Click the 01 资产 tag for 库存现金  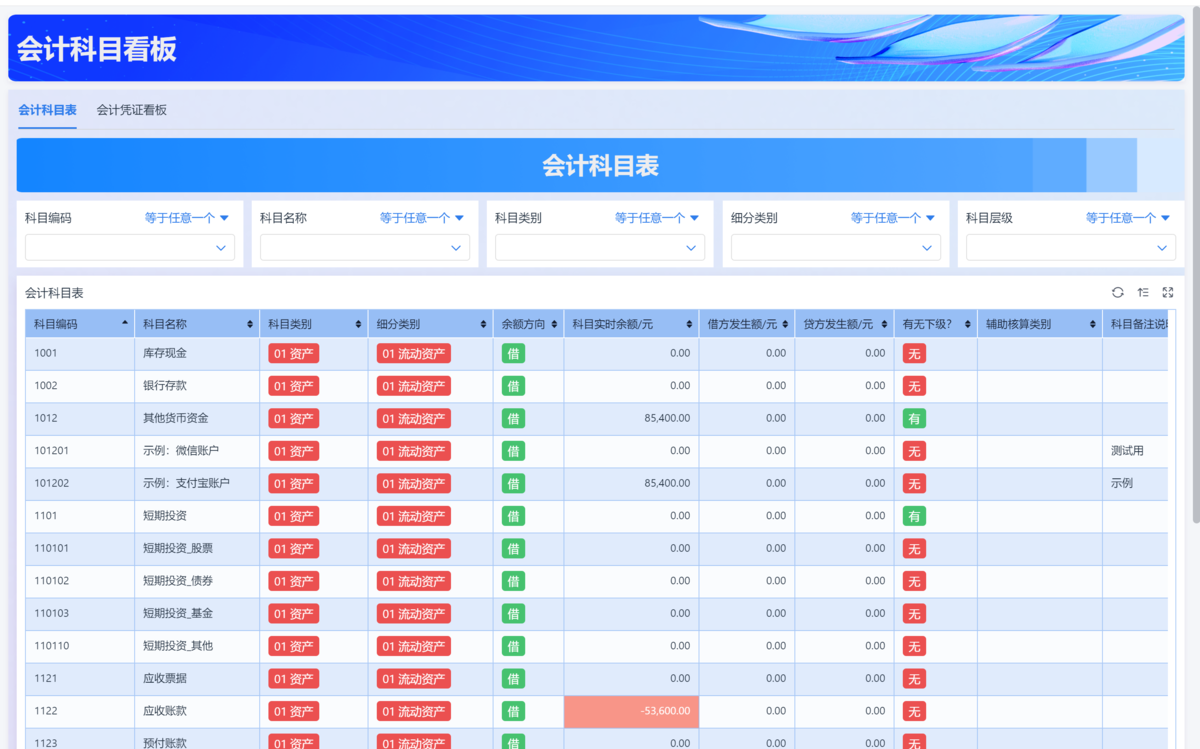point(293,353)
